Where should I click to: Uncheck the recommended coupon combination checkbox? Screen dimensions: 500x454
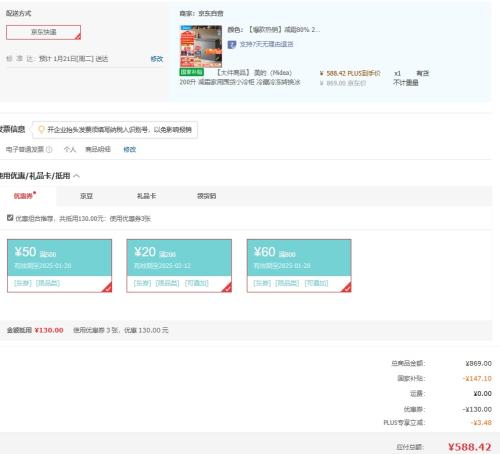pos(10,218)
